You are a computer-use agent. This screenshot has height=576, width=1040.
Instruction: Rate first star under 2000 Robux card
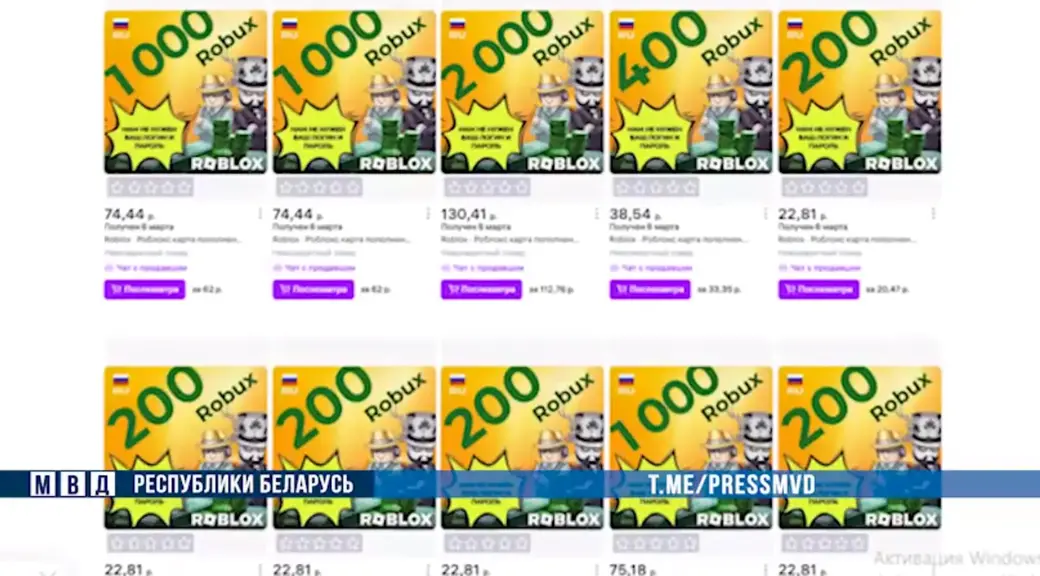[x=455, y=188]
